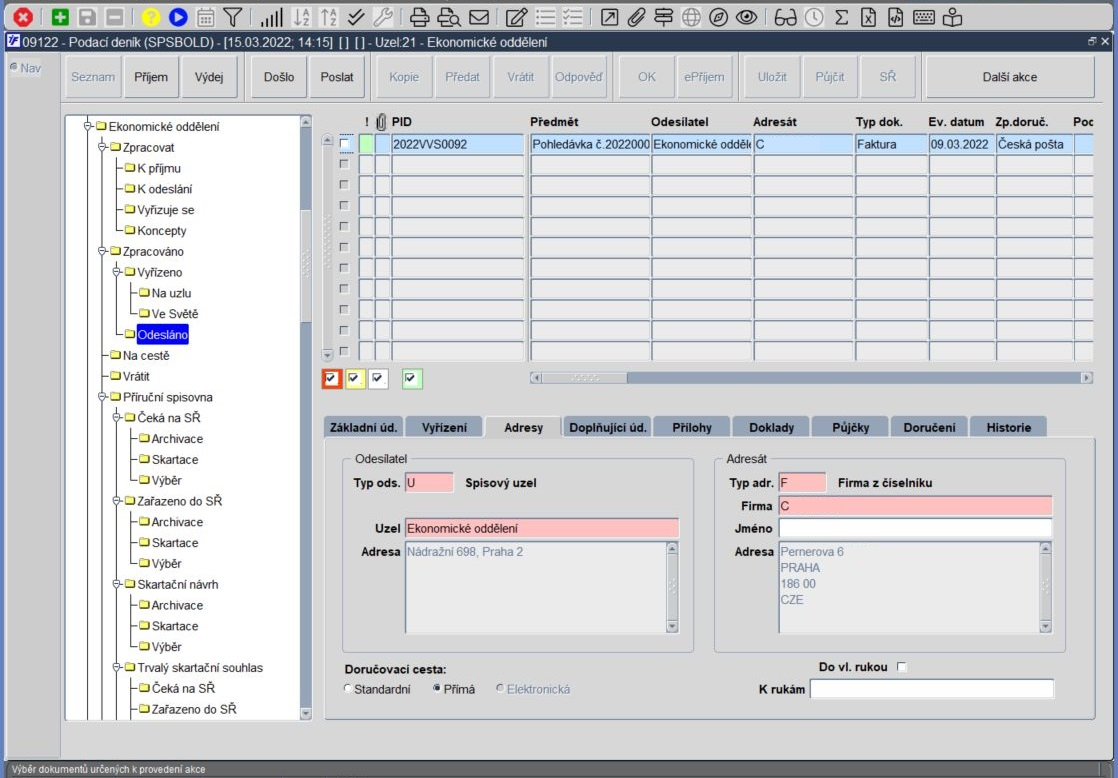Viewport: 1118px width, 778px height.
Task: Click the yellow question mark help icon
Action: coord(150,17)
